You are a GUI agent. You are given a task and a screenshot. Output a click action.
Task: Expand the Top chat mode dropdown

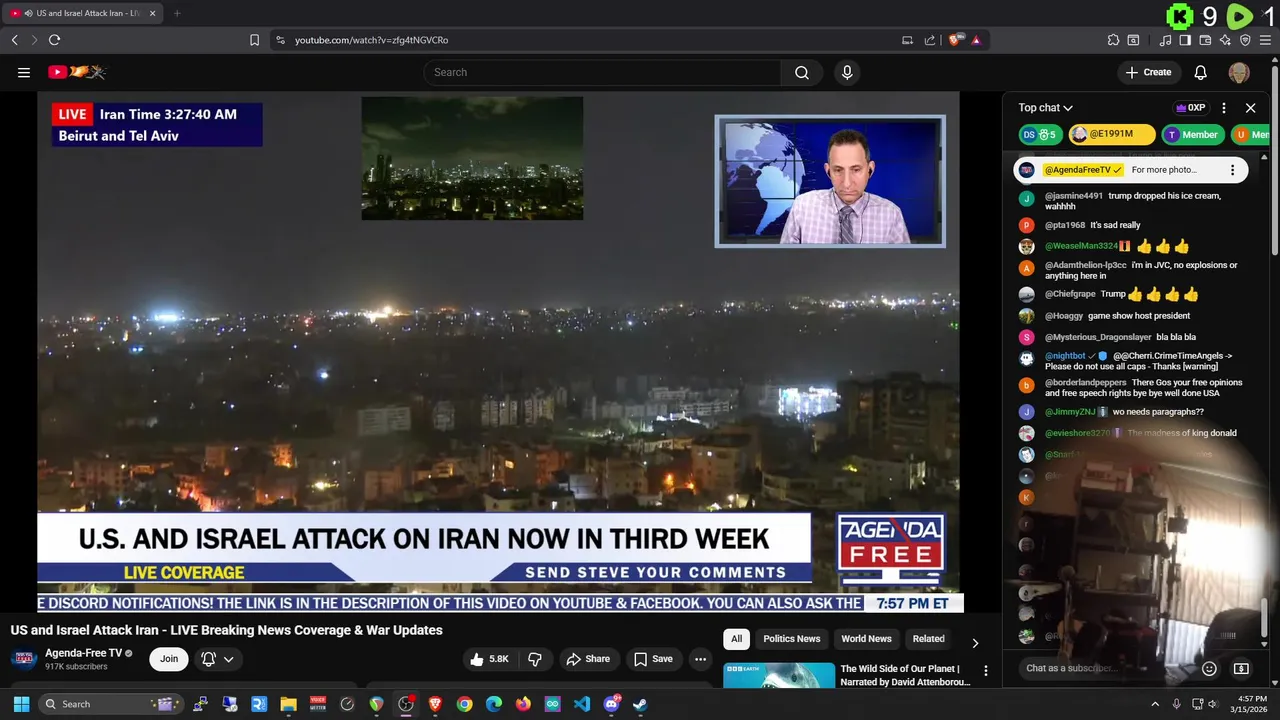(1046, 108)
